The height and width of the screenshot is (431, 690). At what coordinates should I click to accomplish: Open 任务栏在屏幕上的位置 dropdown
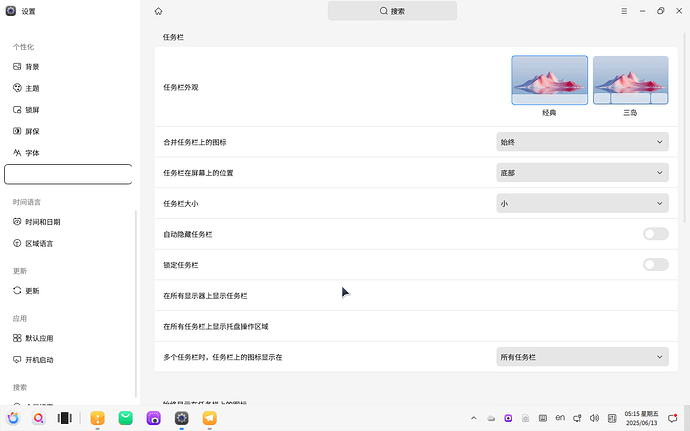[x=582, y=173]
